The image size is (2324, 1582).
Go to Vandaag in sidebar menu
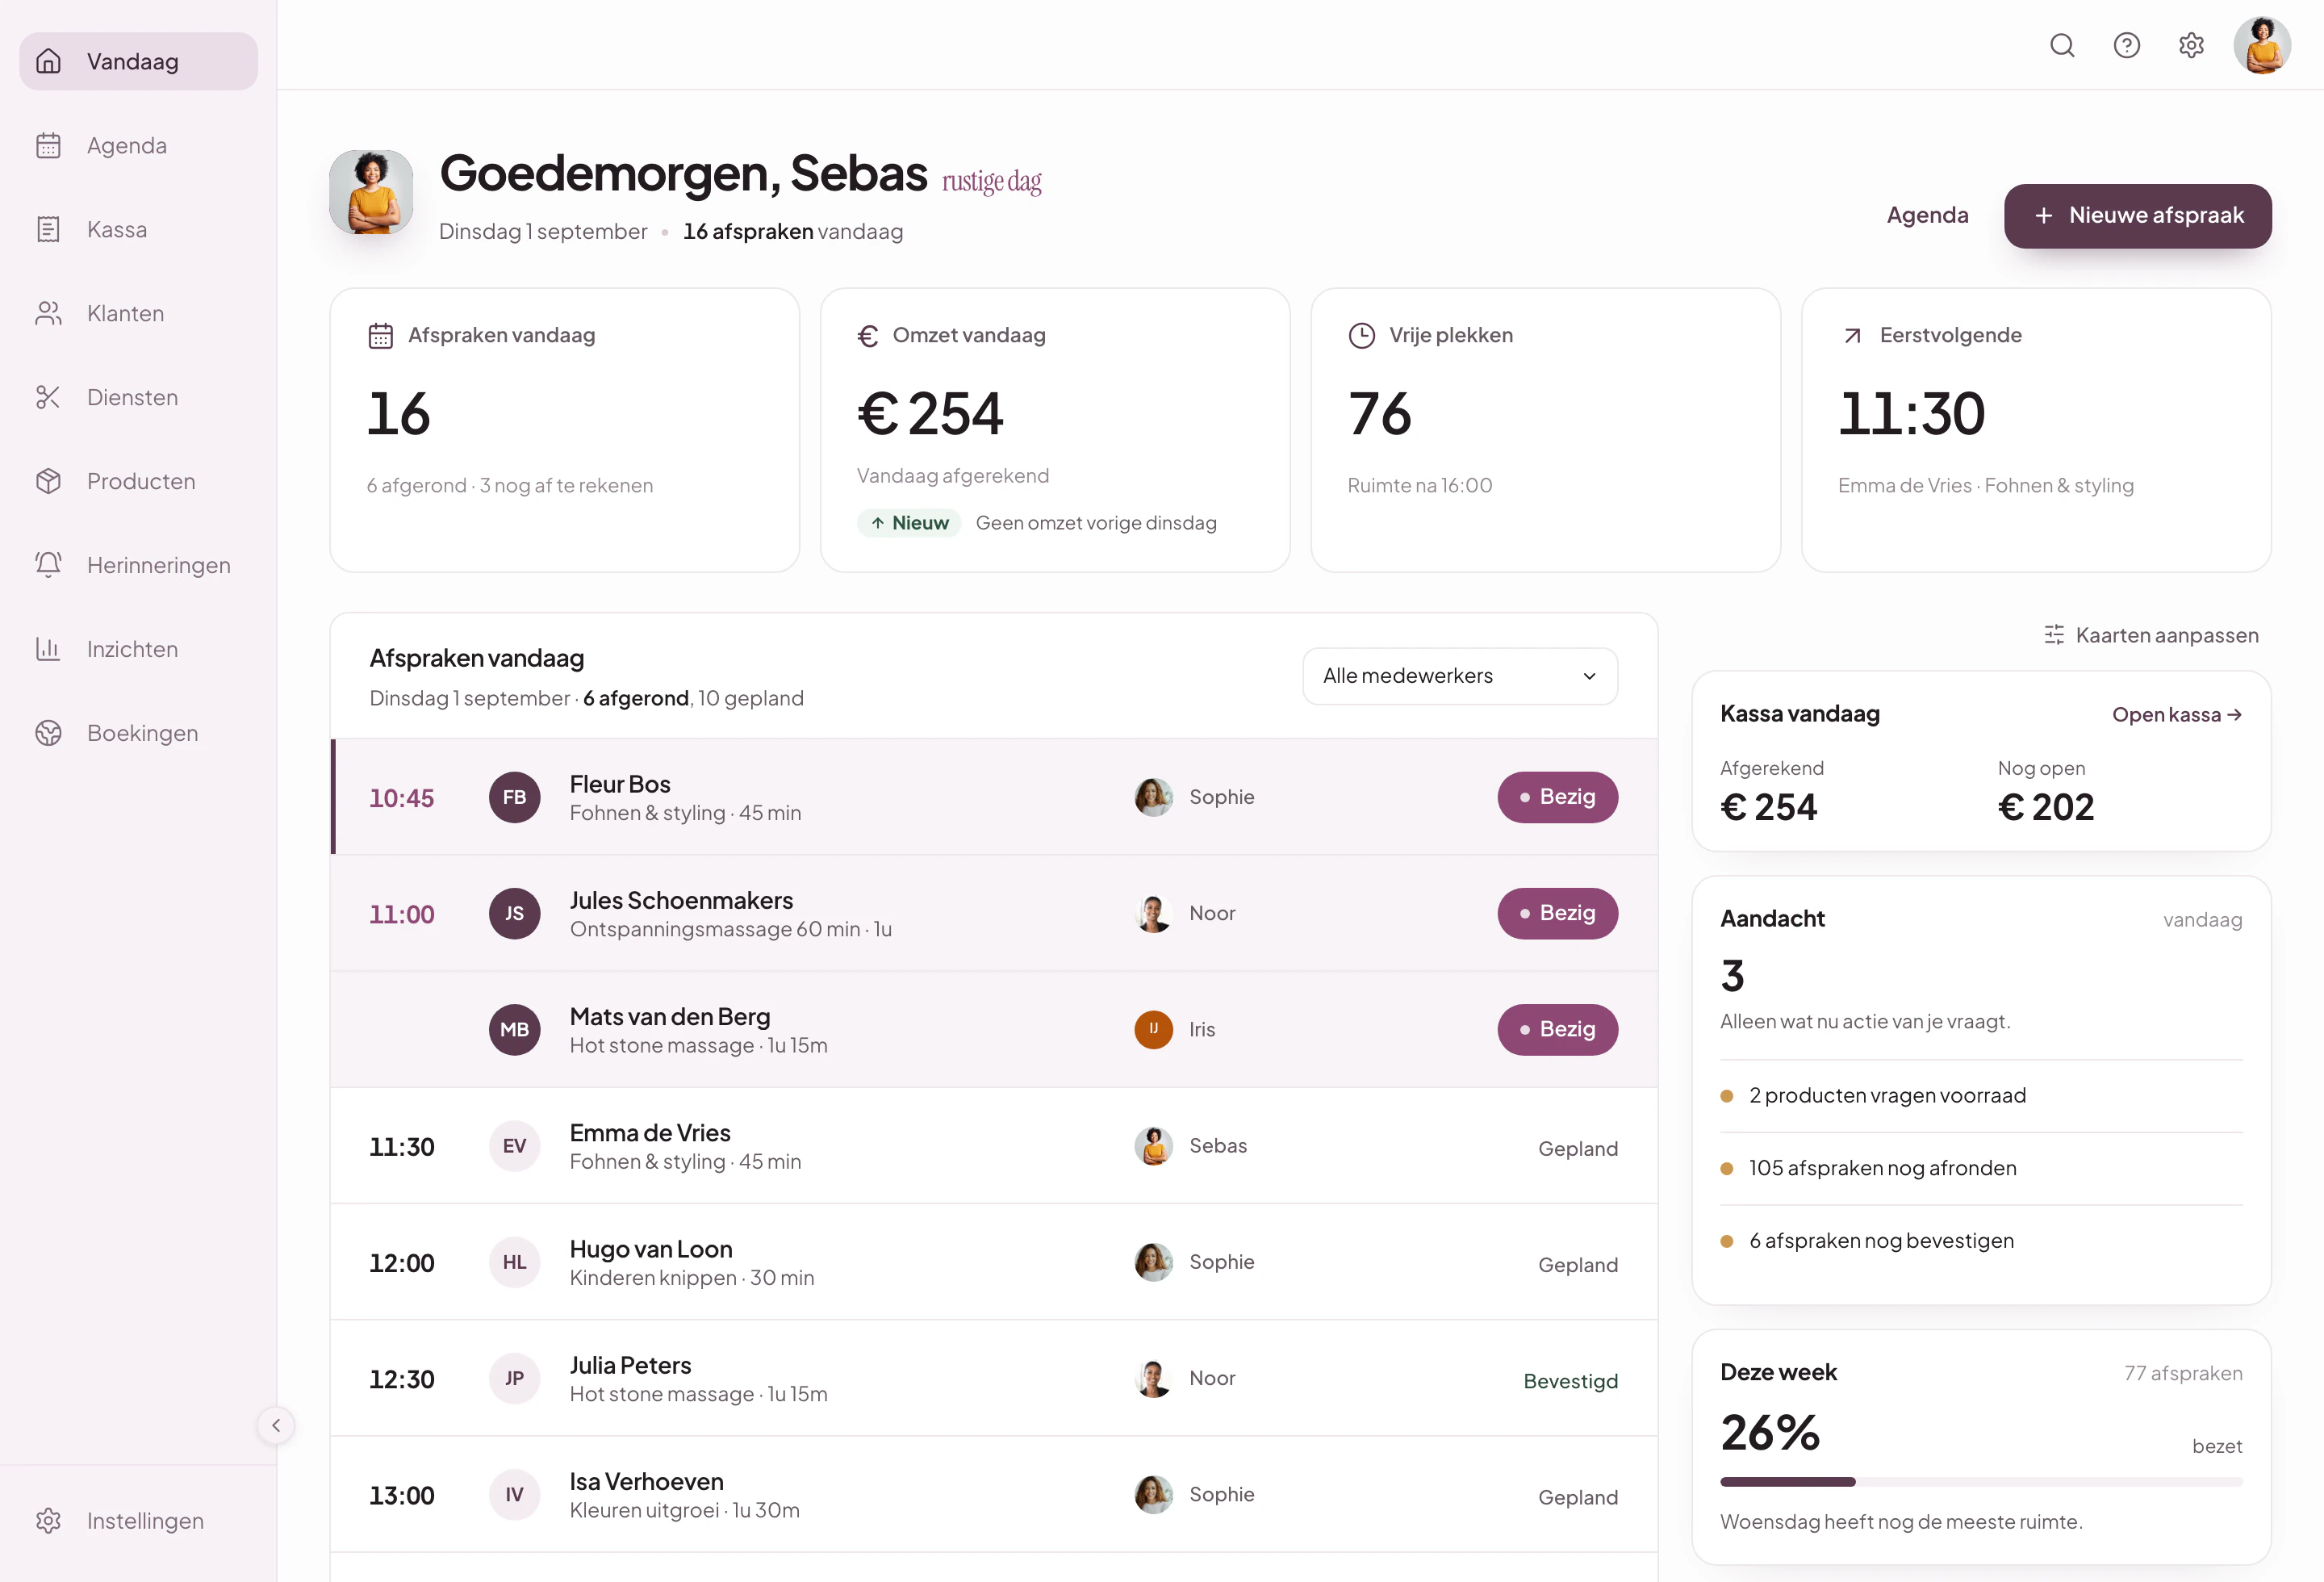point(138,61)
